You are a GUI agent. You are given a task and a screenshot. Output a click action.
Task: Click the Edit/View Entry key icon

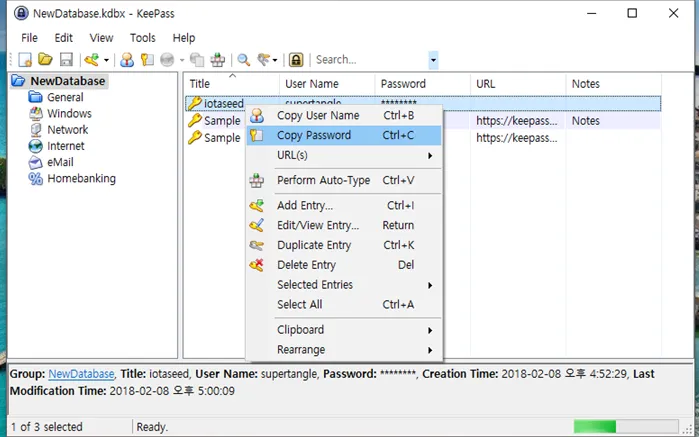point(256,225)
